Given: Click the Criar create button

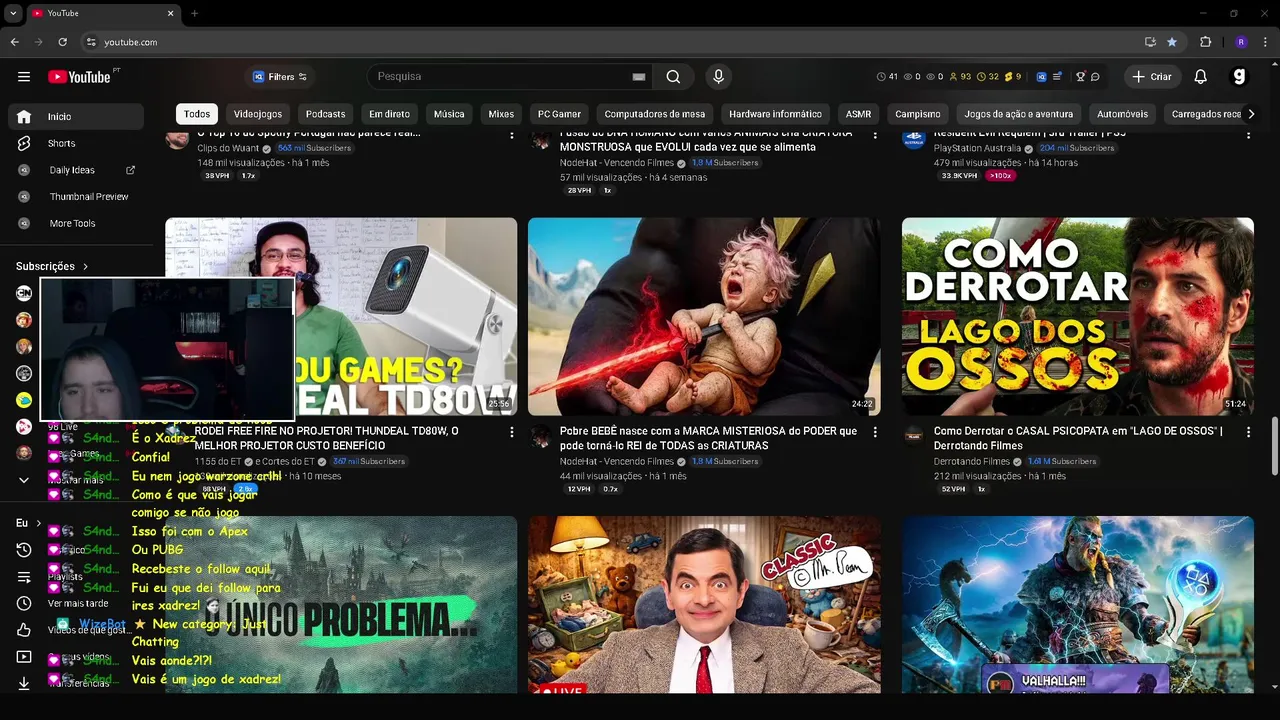Looking at the screenshot, I should [1151, 77].
